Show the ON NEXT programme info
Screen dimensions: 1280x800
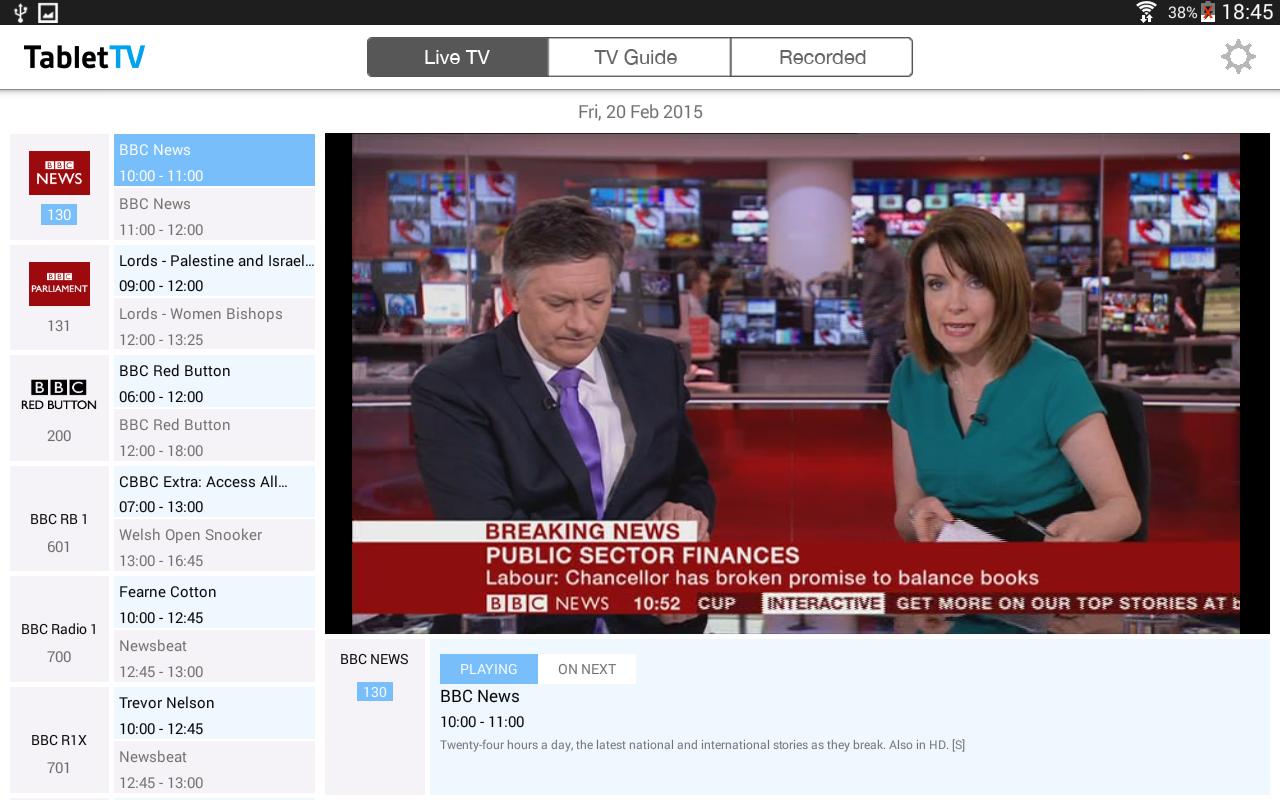(587, 669)
